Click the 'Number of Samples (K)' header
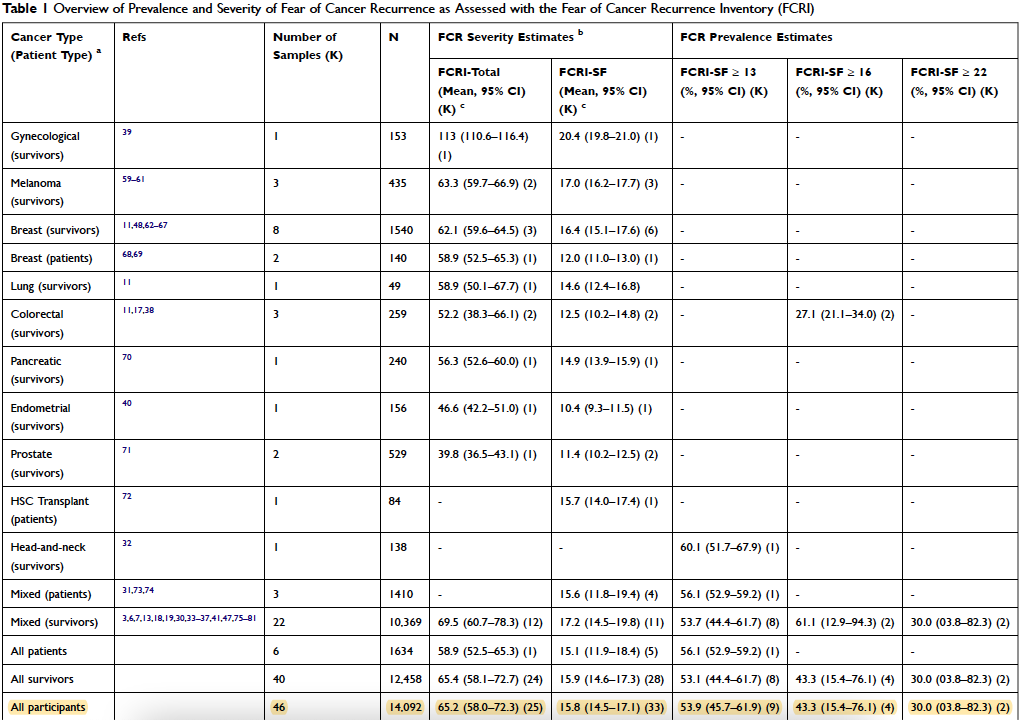Screen dimensions: 1020x720 tap(307, 46)
